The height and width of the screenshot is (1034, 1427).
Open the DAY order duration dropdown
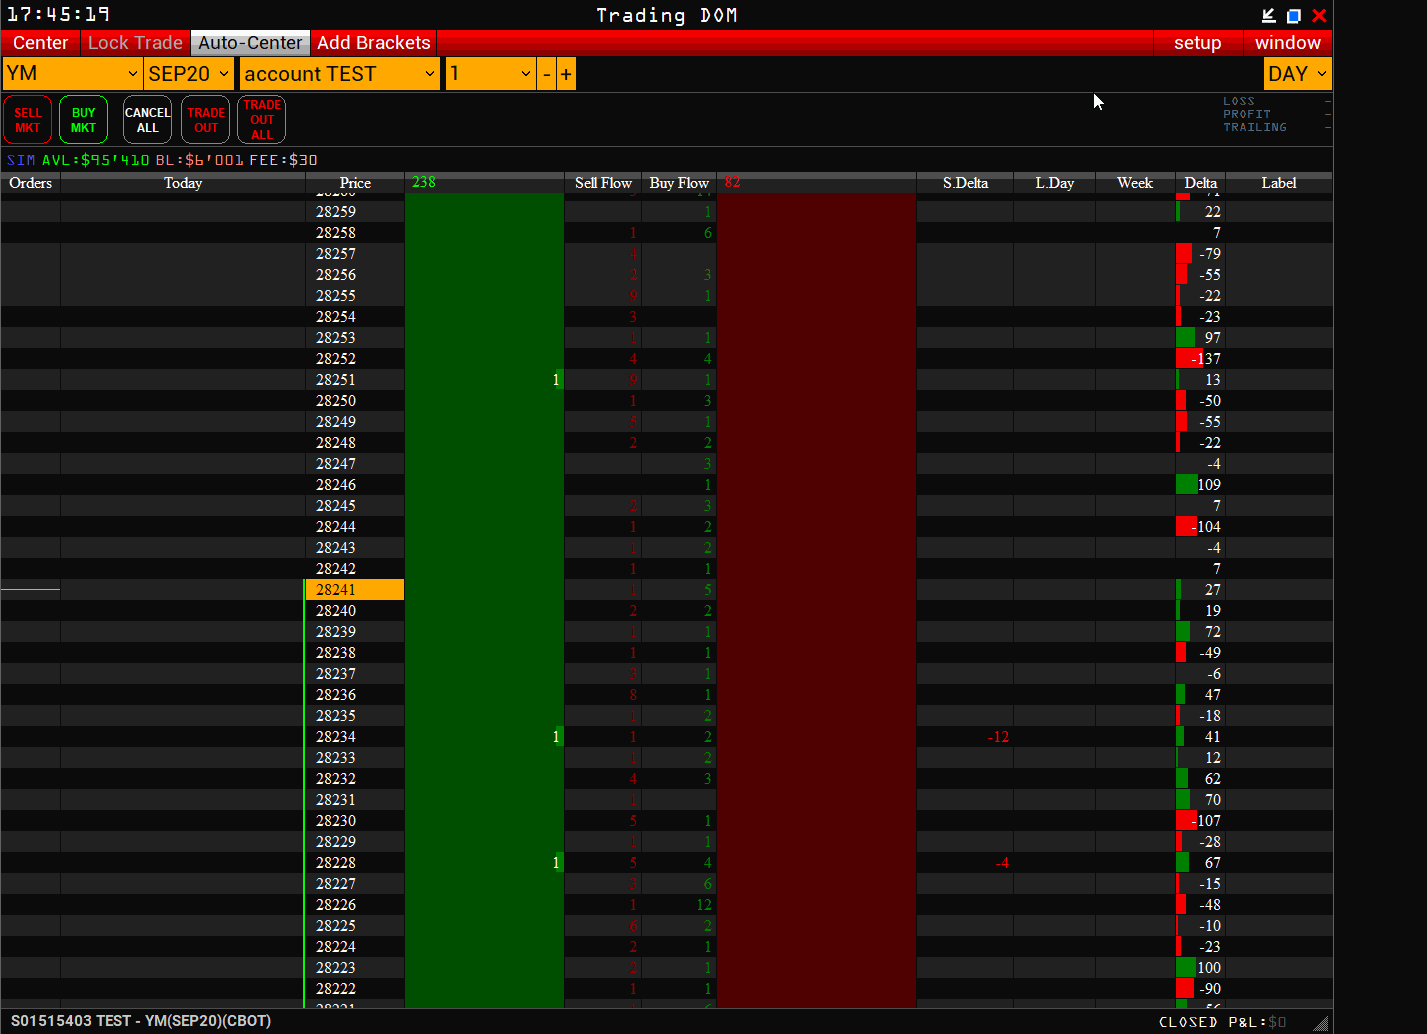pos(1297,74)
